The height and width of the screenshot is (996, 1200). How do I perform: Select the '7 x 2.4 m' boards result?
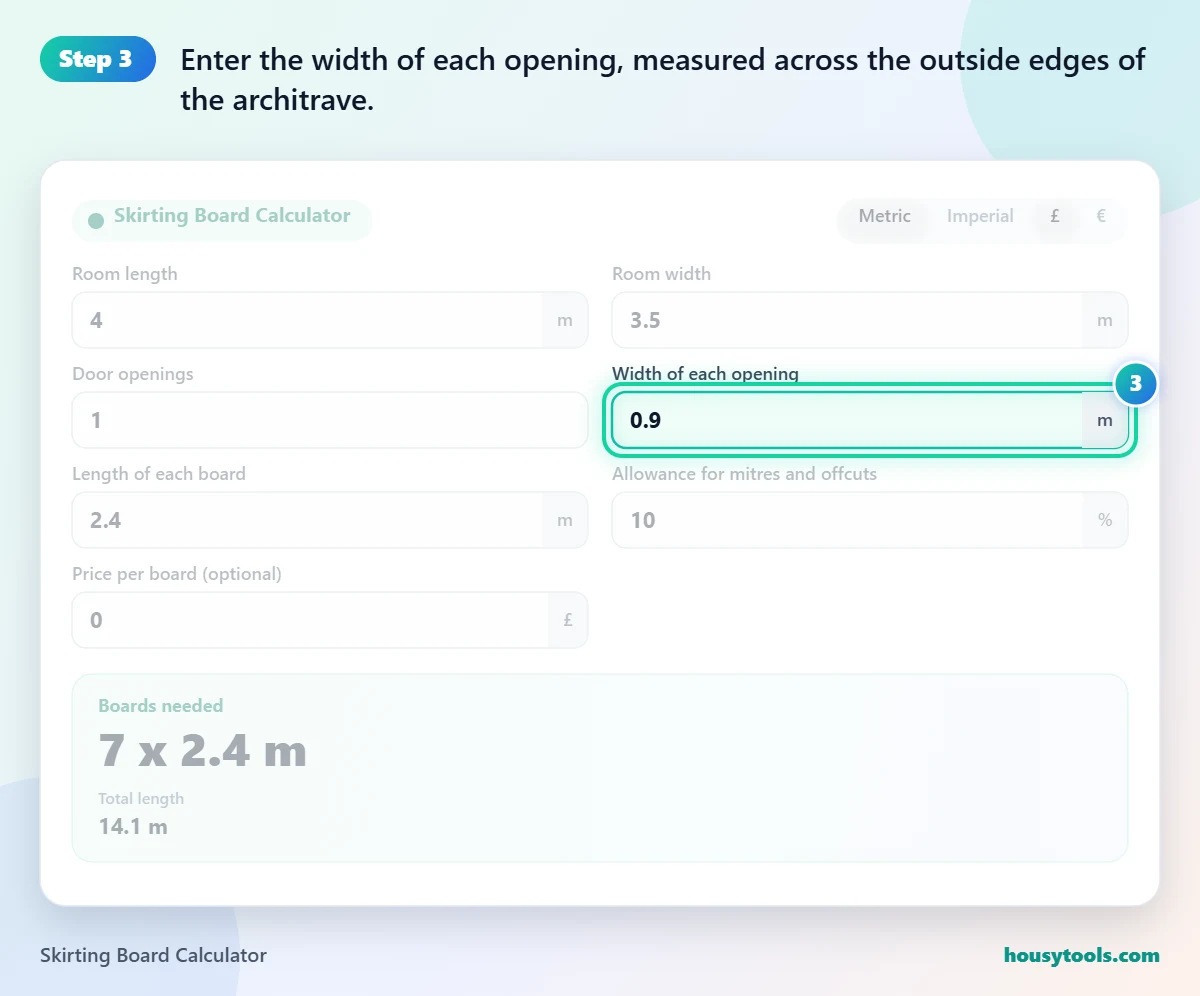(x=203, y=750)
